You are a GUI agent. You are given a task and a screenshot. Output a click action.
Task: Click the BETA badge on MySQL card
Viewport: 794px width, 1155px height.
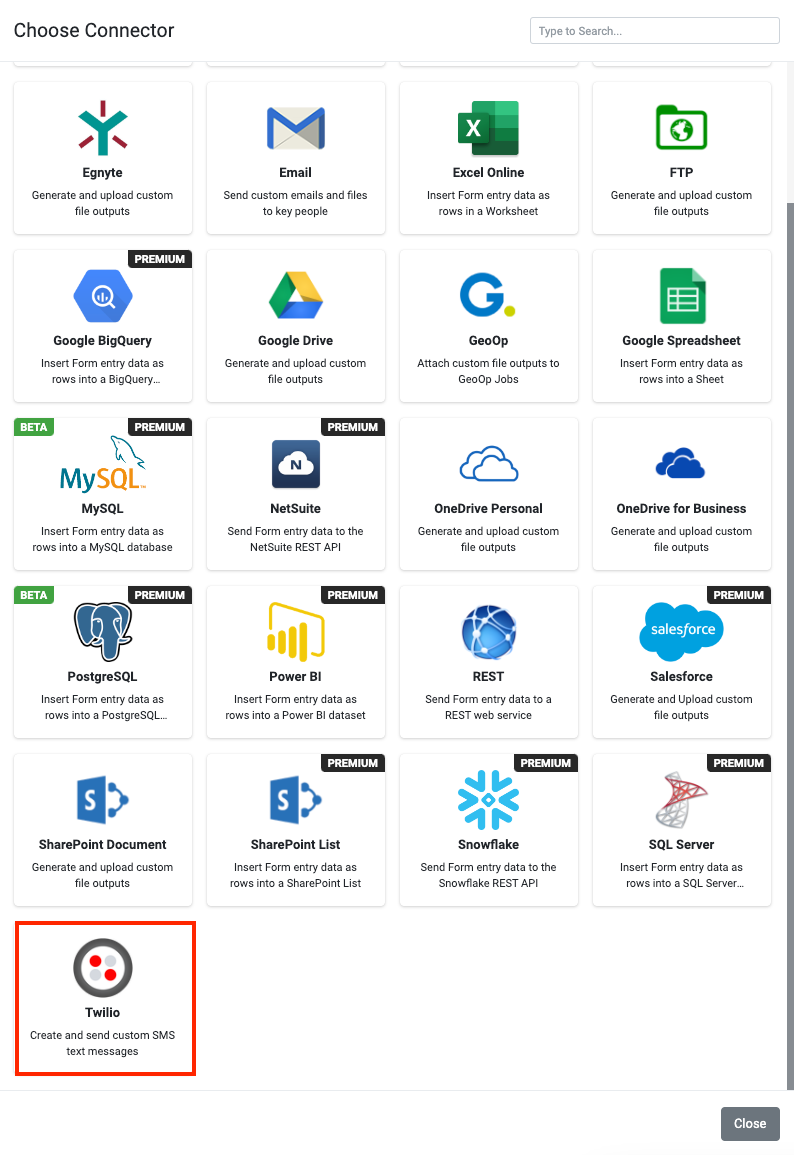34,427
